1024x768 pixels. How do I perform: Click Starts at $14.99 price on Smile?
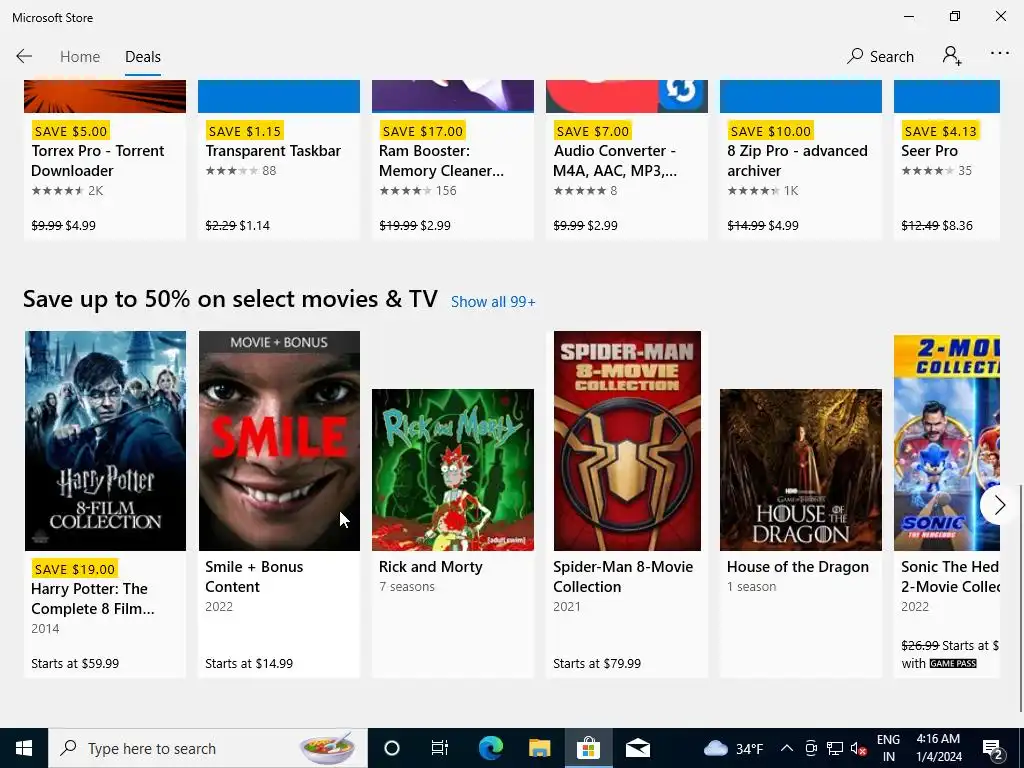tap(249, 664)
